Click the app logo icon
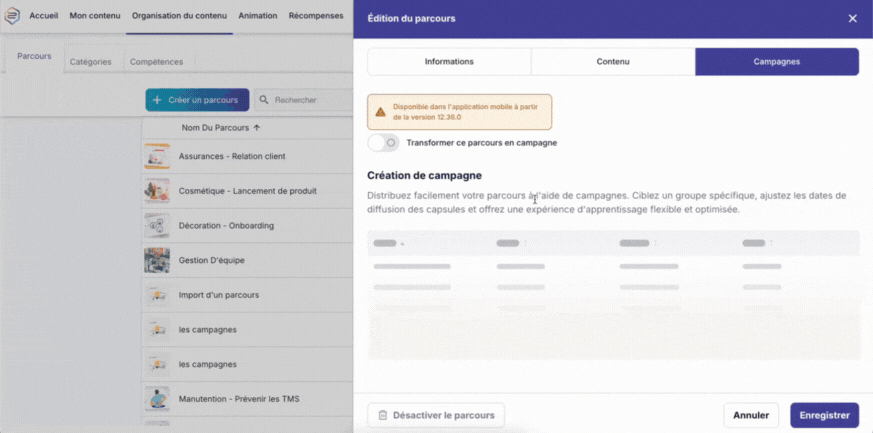873x433 pixels. [12, 16]
